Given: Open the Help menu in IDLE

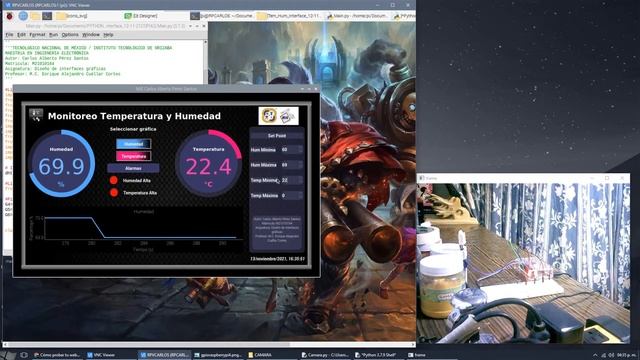Looking at the screenshot, I should [x=108, y=35].
